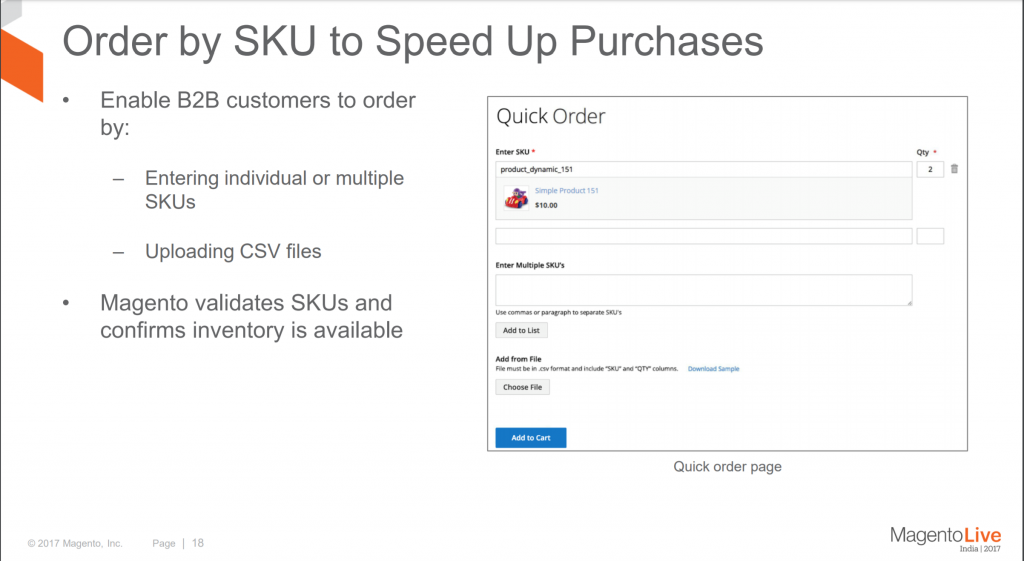Click the SKU field containing product_dynamic_151
This screenshot has height=561, width=1024.
704,170
